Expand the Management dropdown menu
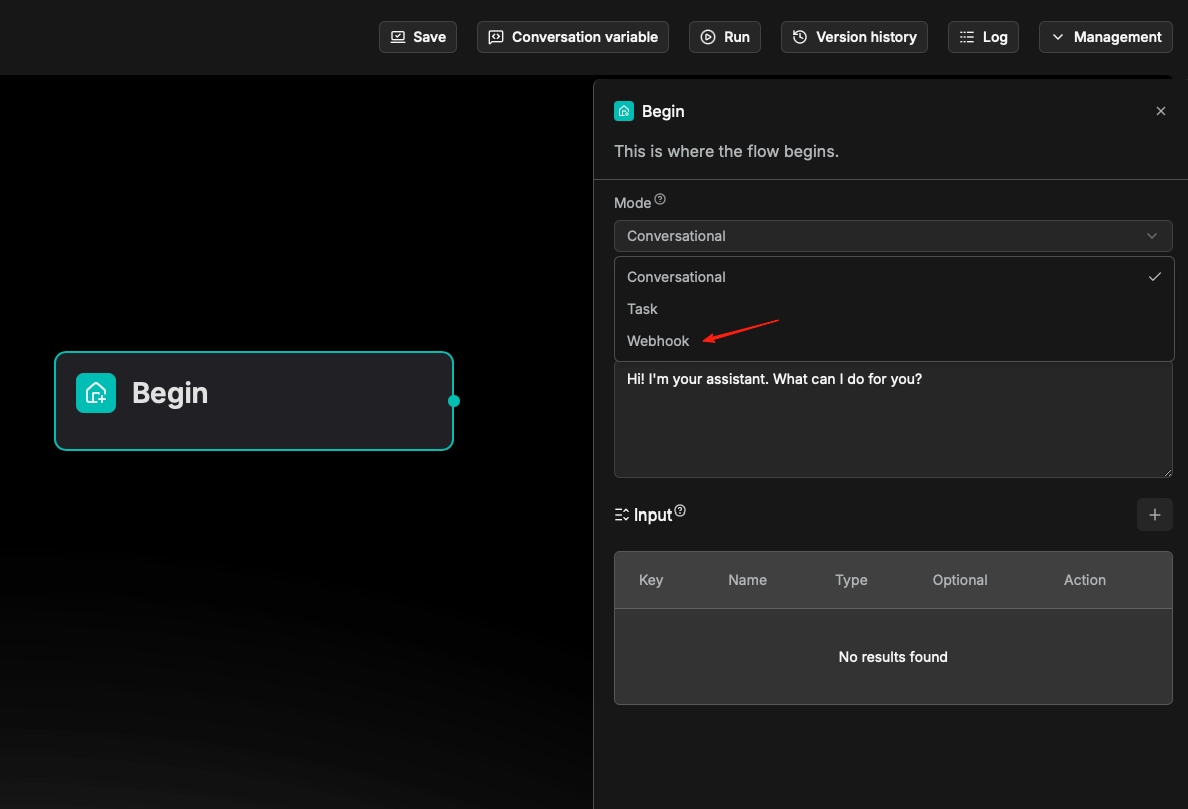 click(1105, 37)
